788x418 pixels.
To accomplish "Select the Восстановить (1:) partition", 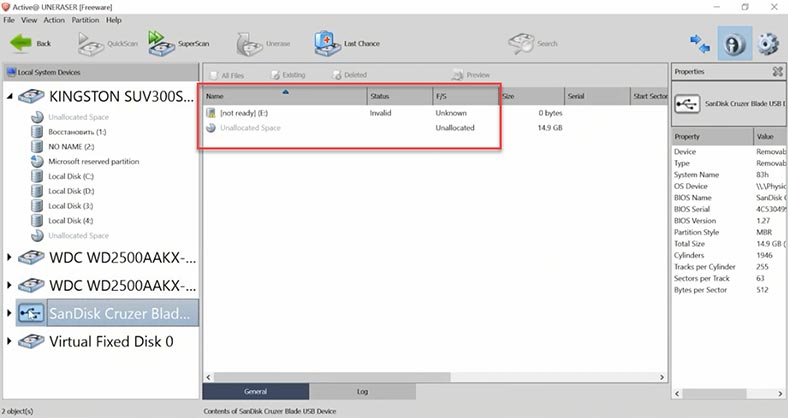I will (x=77, y=132).
